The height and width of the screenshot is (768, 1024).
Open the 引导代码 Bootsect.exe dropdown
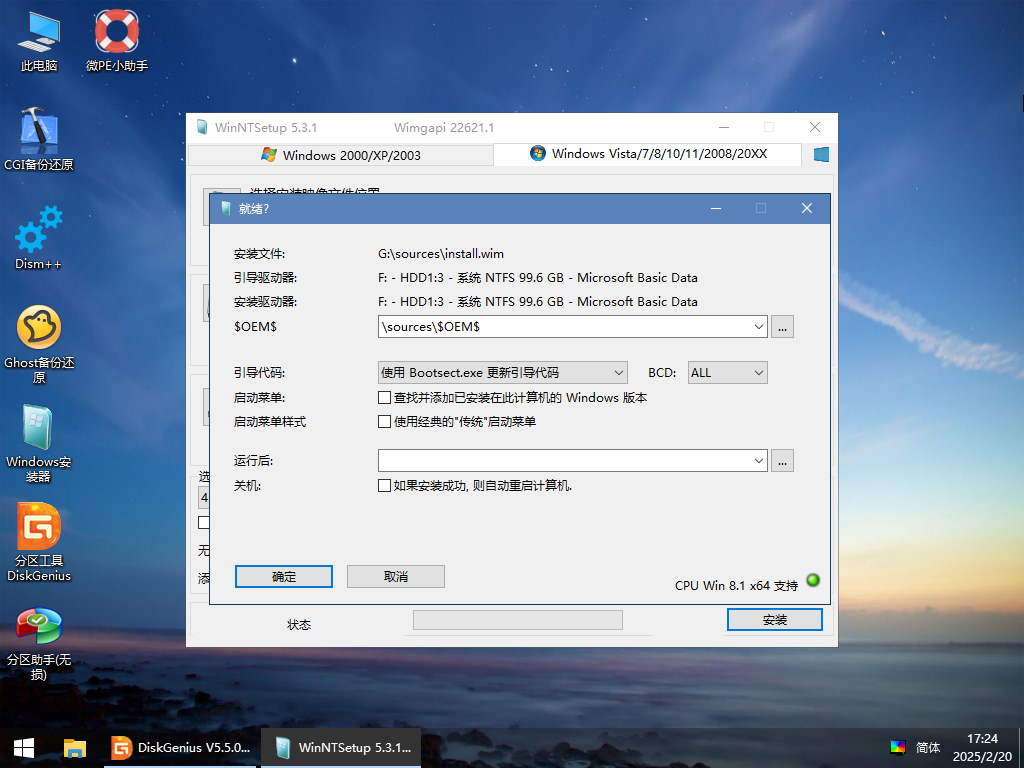coord(503,373)
